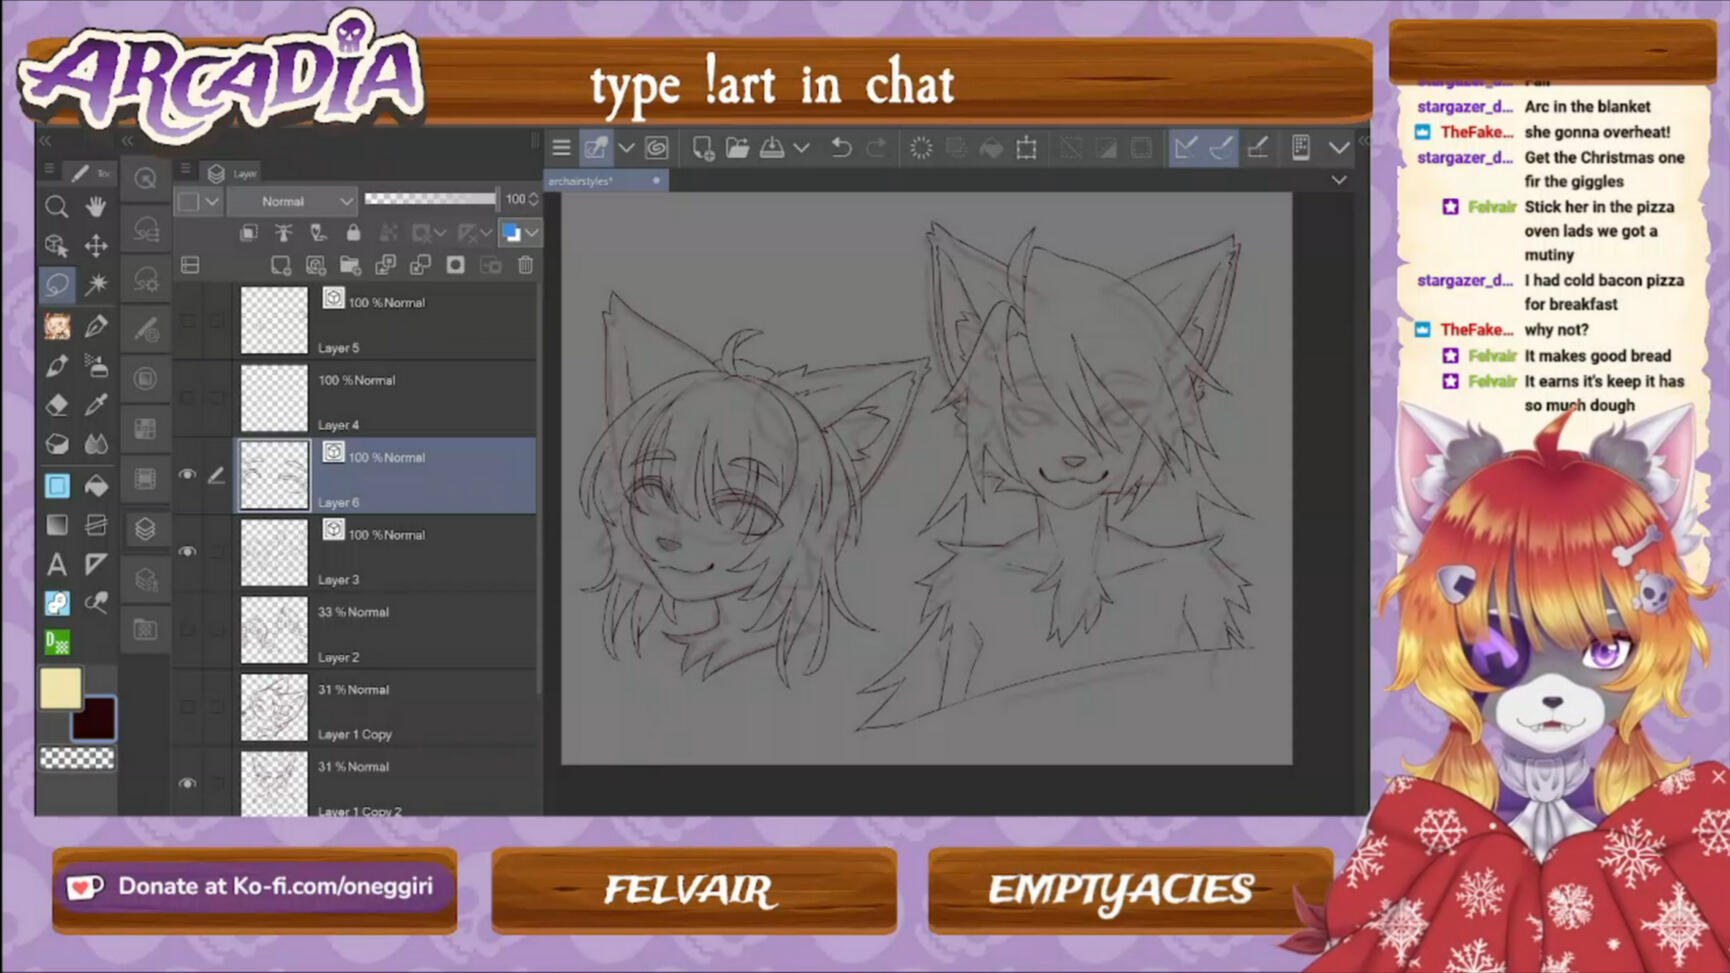Click the Delete layer trash icon

point(526,265)
